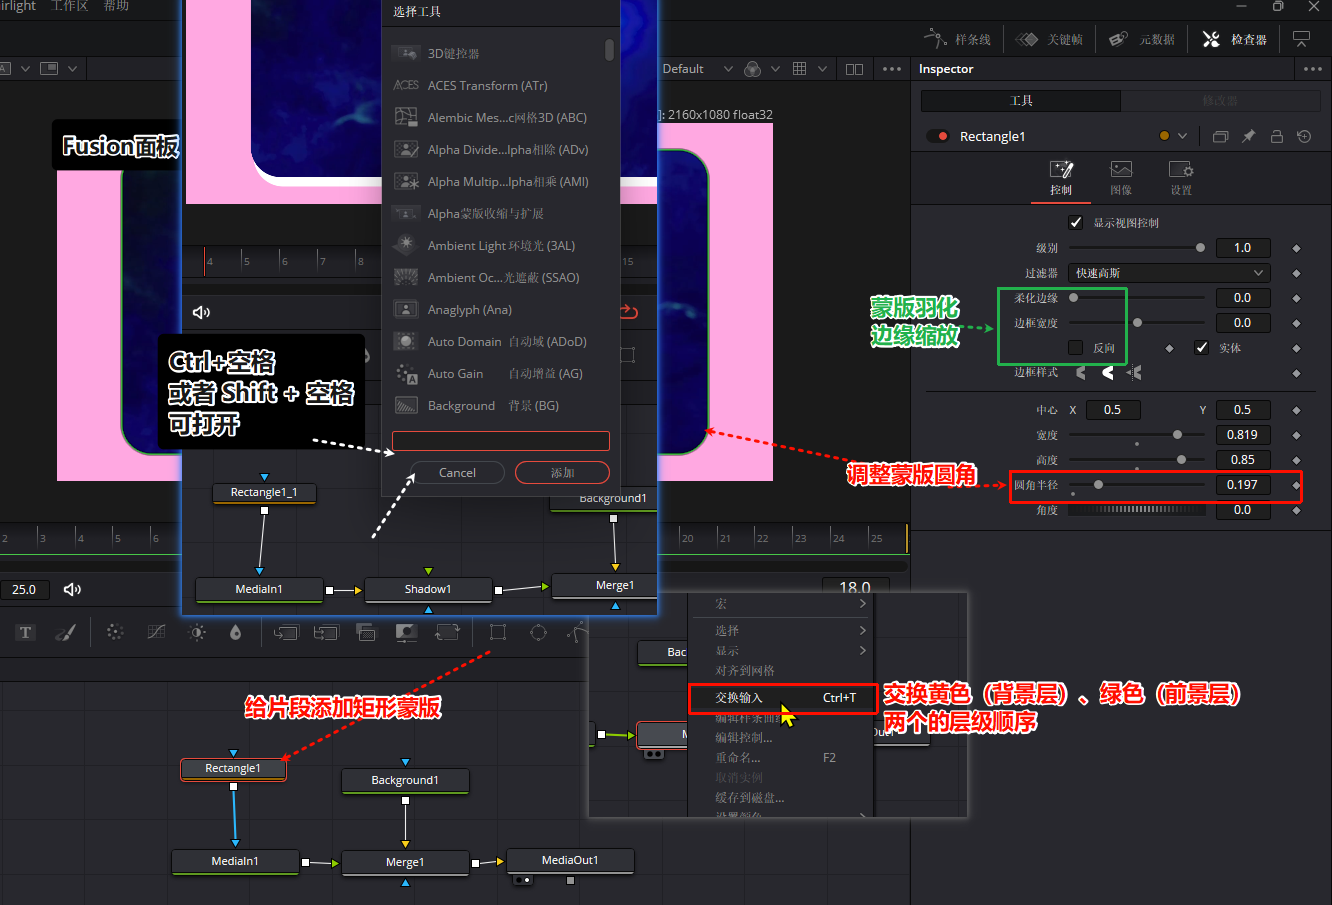Screen dimensions: 1332x905
Task: Expand the 选择 submenu arrow
Action: [x=862, y=630]
